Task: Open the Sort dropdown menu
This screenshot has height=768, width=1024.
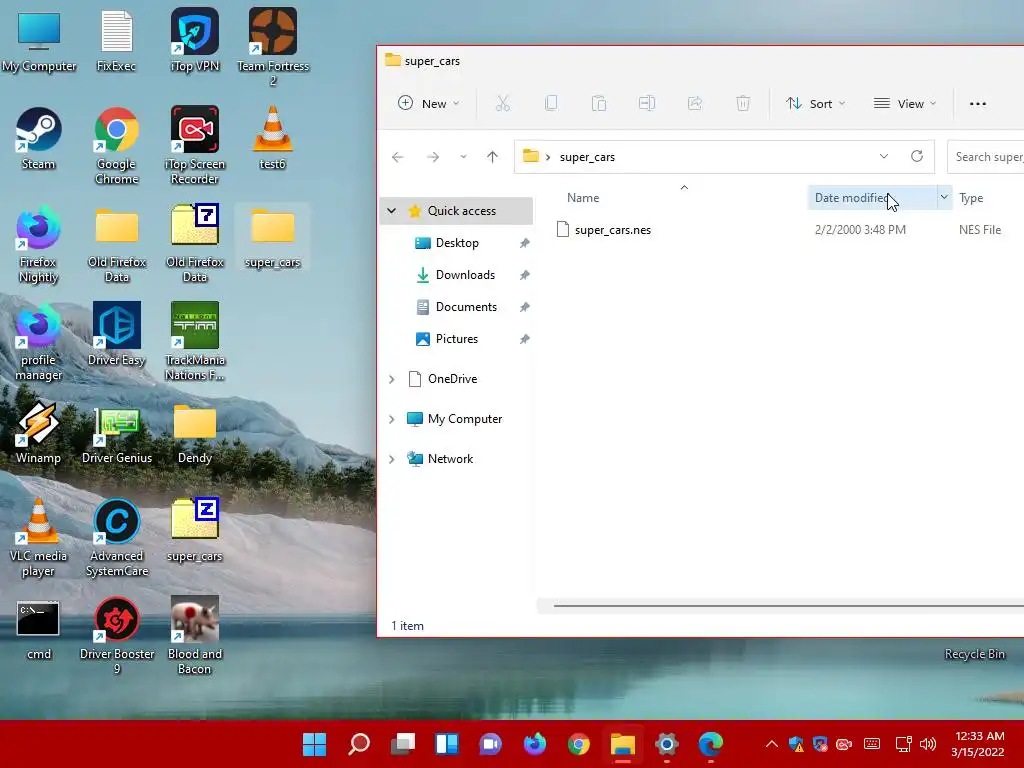Action: click(x=816, y=103)
